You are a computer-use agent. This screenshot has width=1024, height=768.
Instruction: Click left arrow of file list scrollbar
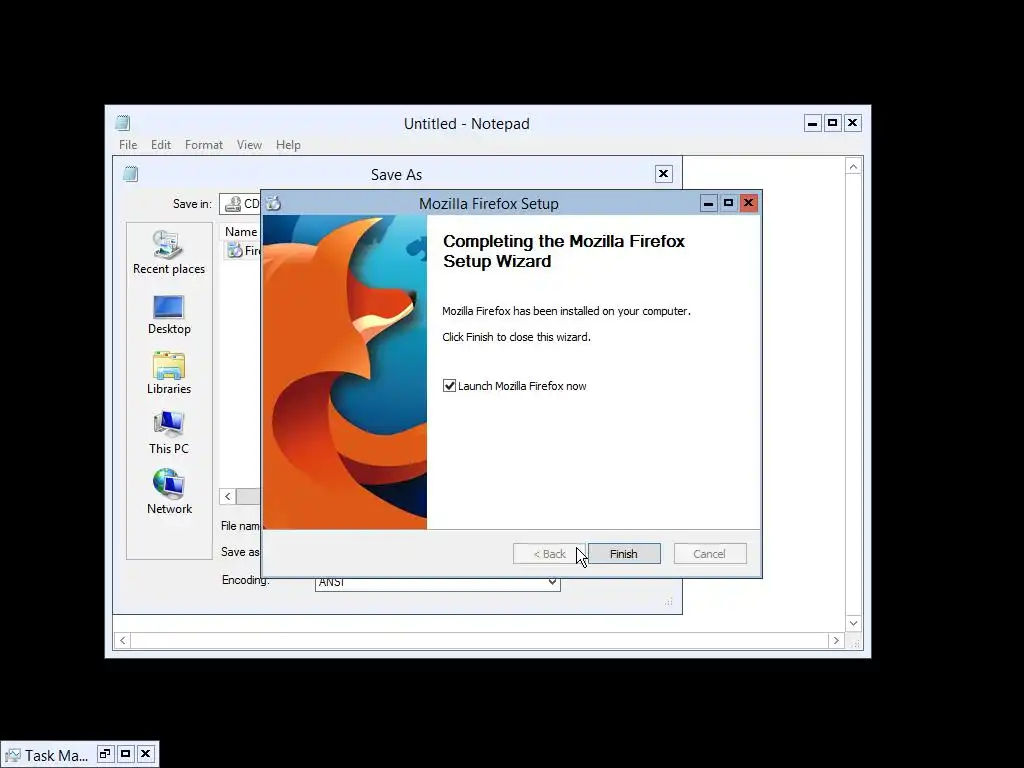pos(227,496)
